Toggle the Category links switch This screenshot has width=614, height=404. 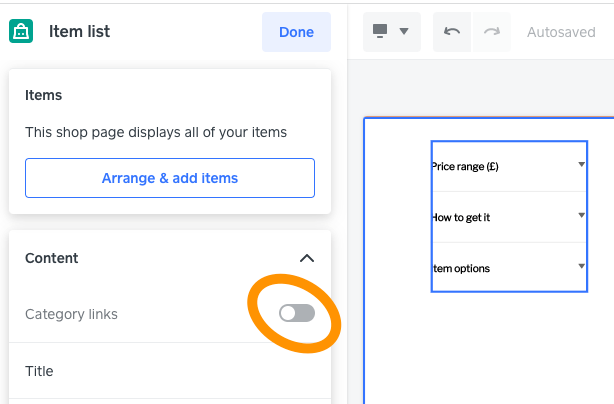(297, 314)
